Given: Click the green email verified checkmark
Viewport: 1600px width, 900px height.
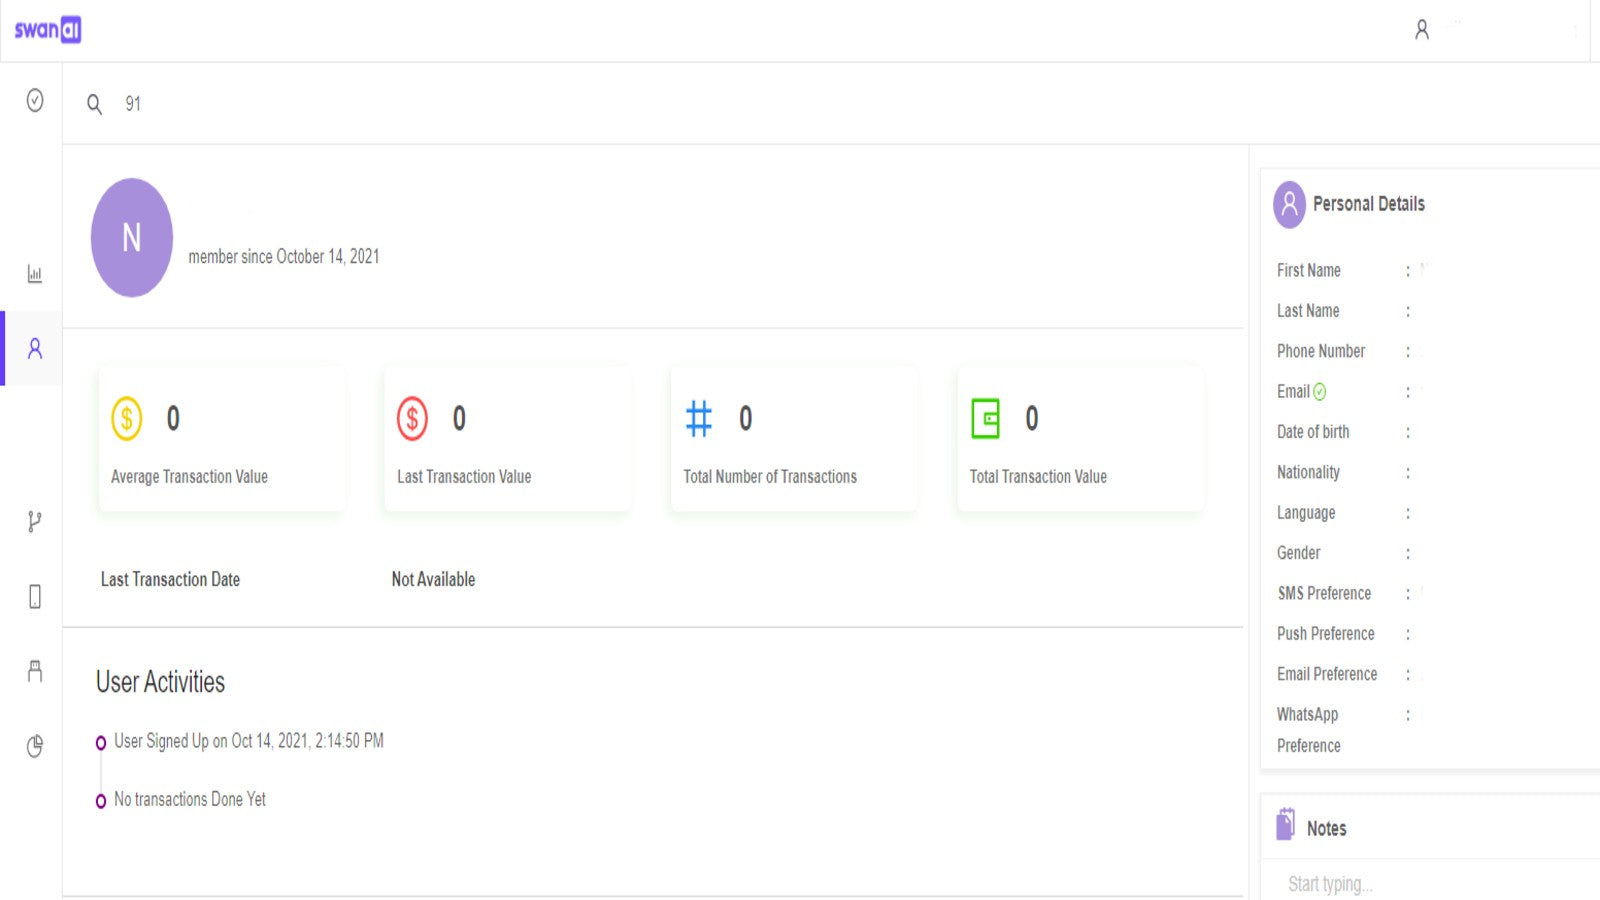Looking at the screenshot, I should (x=1320, y=392).
